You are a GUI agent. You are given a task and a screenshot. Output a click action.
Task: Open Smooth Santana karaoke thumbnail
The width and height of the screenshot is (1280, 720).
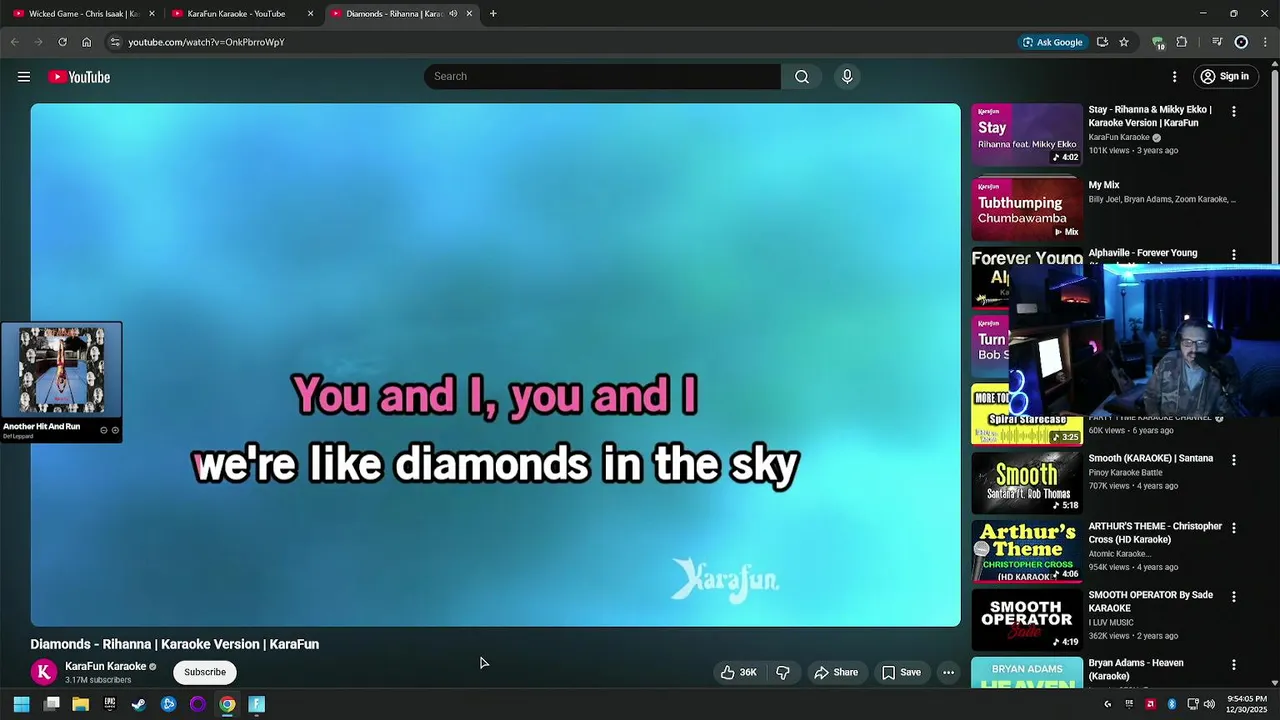point(1027,483)
